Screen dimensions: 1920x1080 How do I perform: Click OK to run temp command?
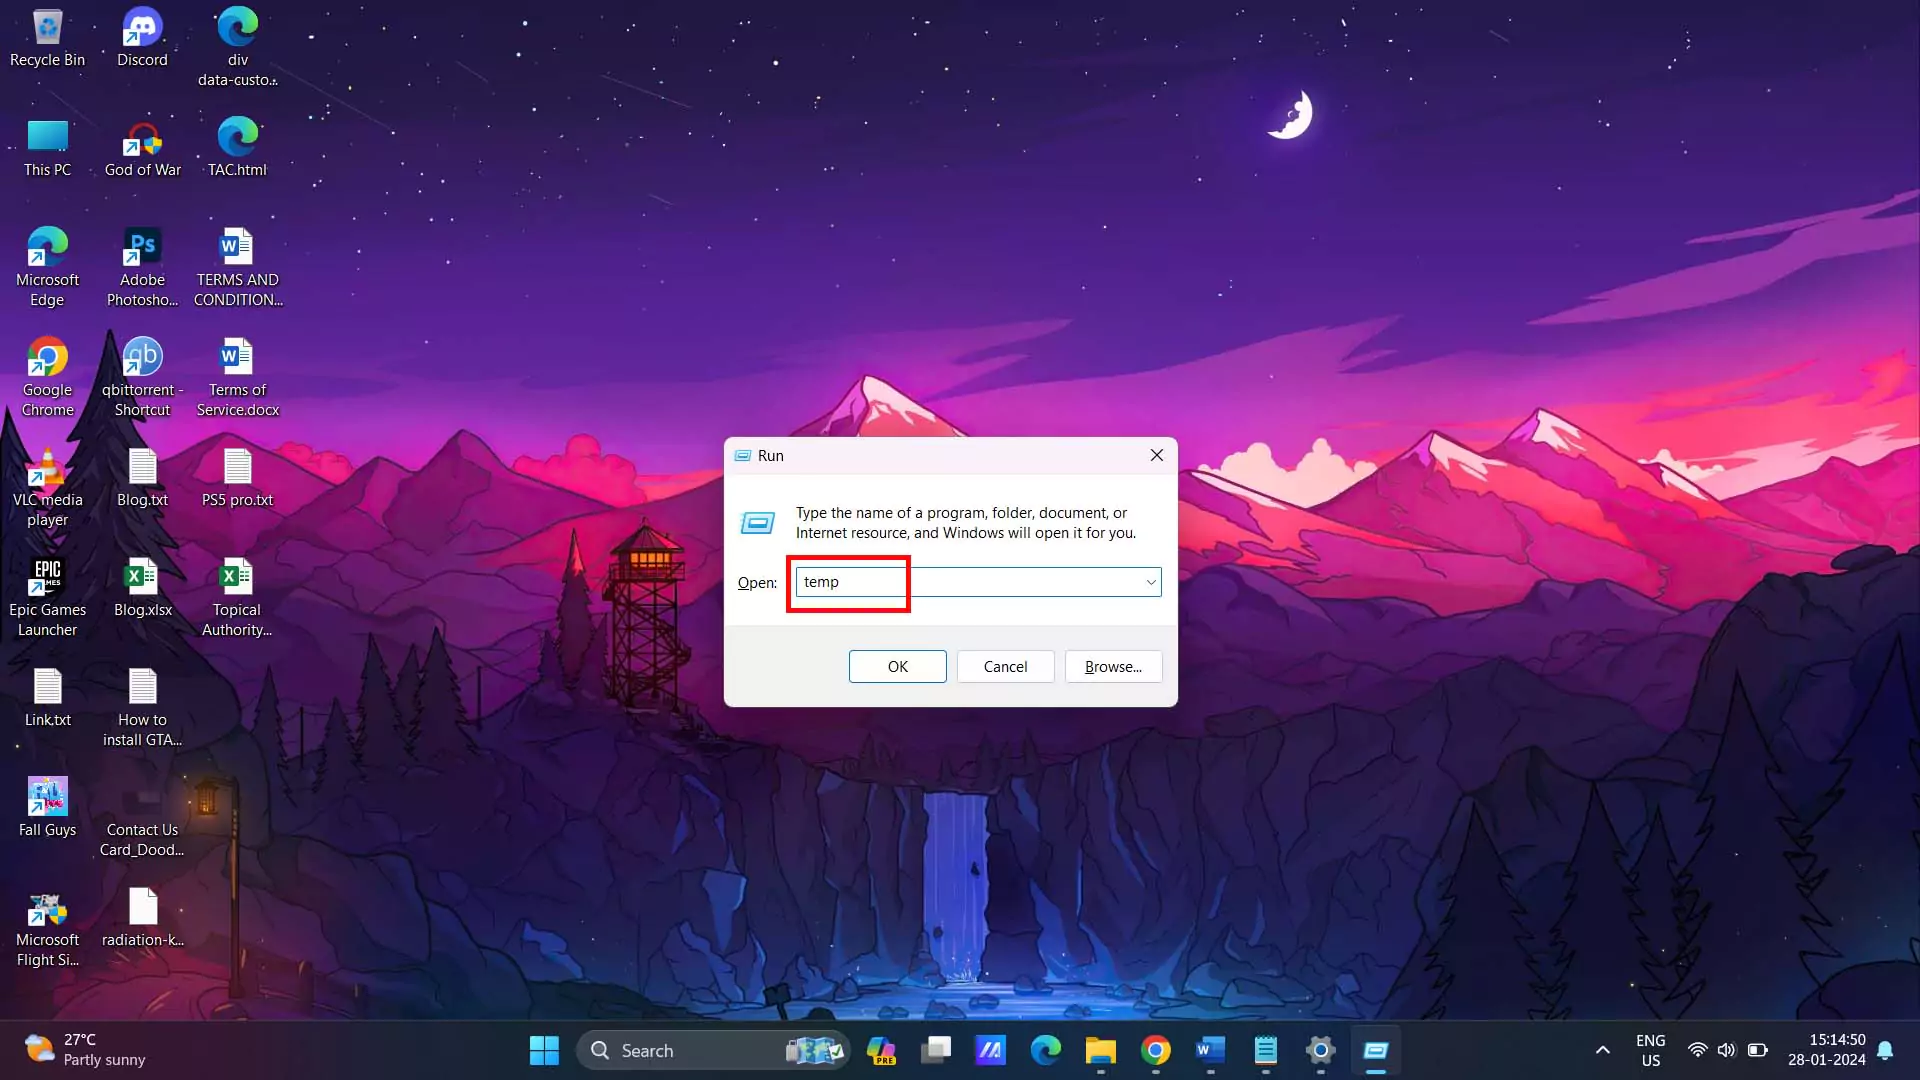898,666
